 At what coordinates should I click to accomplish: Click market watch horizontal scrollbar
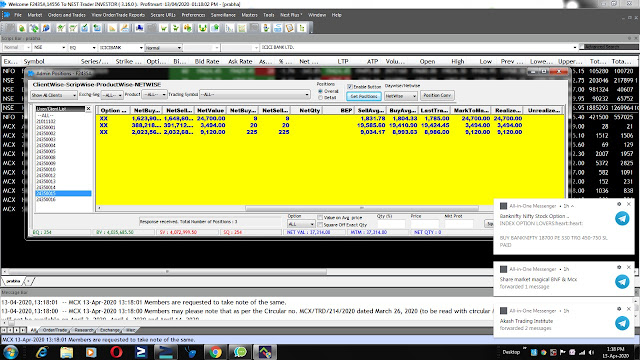(x=167, y=271)
